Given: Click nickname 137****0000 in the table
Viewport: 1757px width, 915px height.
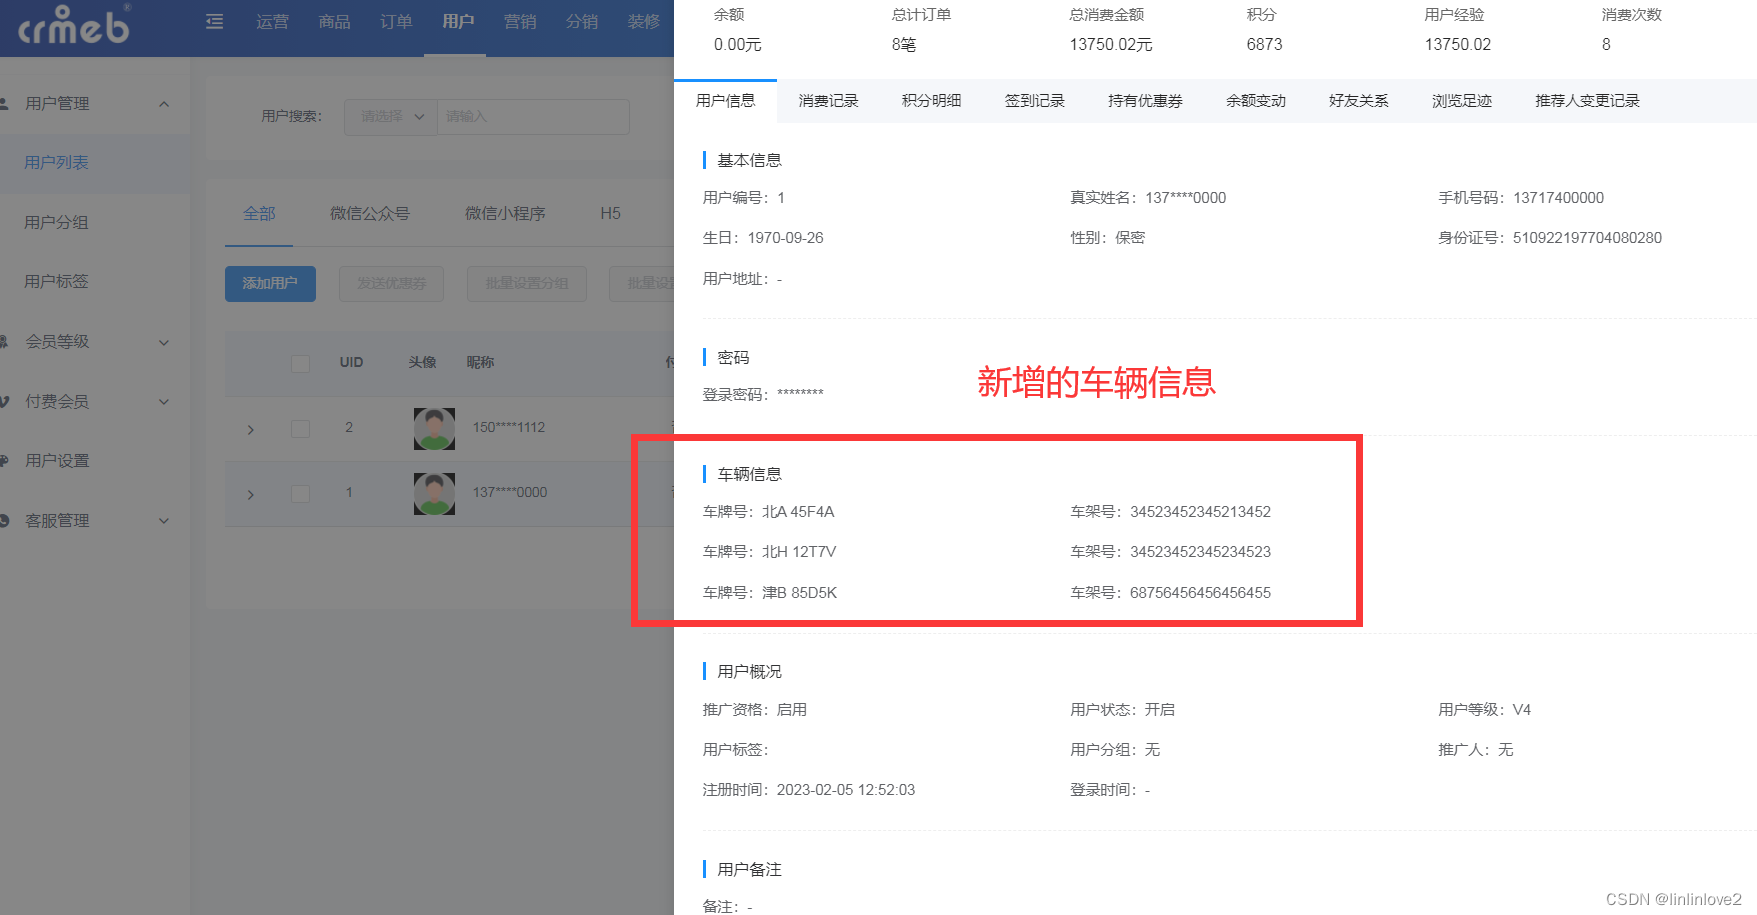Looking at the screenshot, I should pyautogui.click(x=510, y=492).
